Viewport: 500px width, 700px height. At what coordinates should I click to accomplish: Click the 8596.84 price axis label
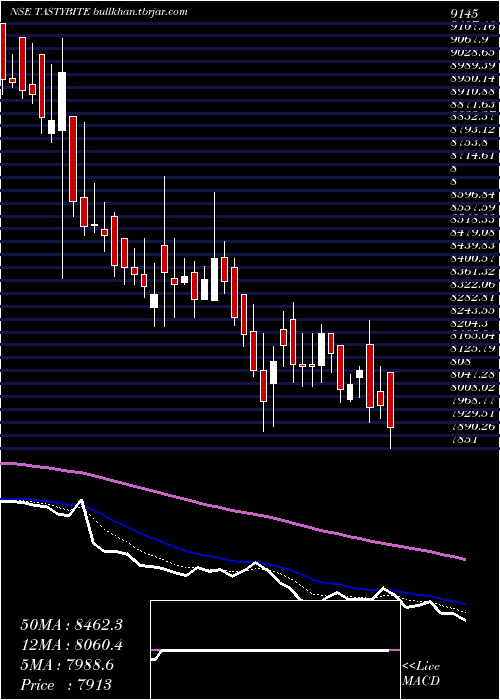pos(473,196)
